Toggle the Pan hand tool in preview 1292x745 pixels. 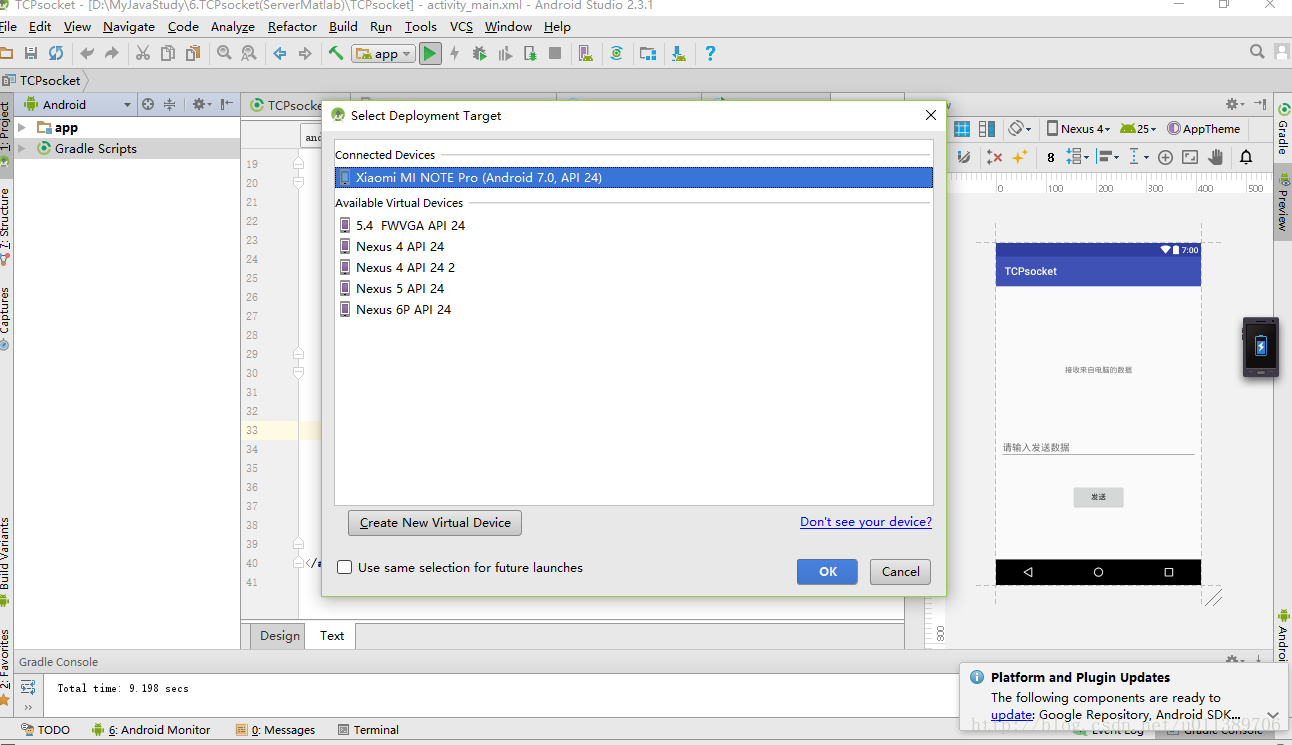[x=1216, y=157]
